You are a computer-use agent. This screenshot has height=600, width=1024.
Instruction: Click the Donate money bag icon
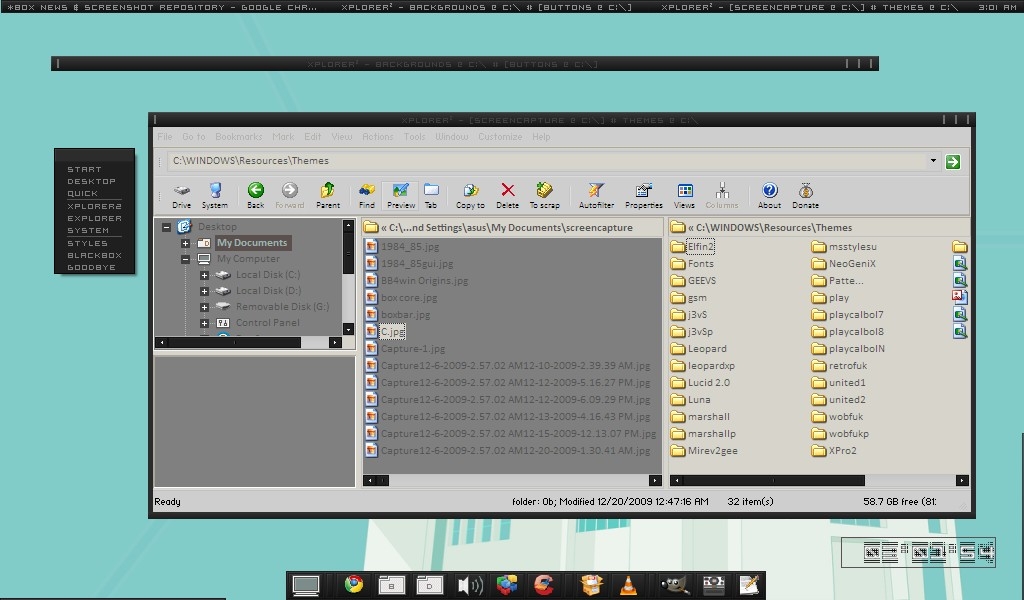tap(805, 195)
